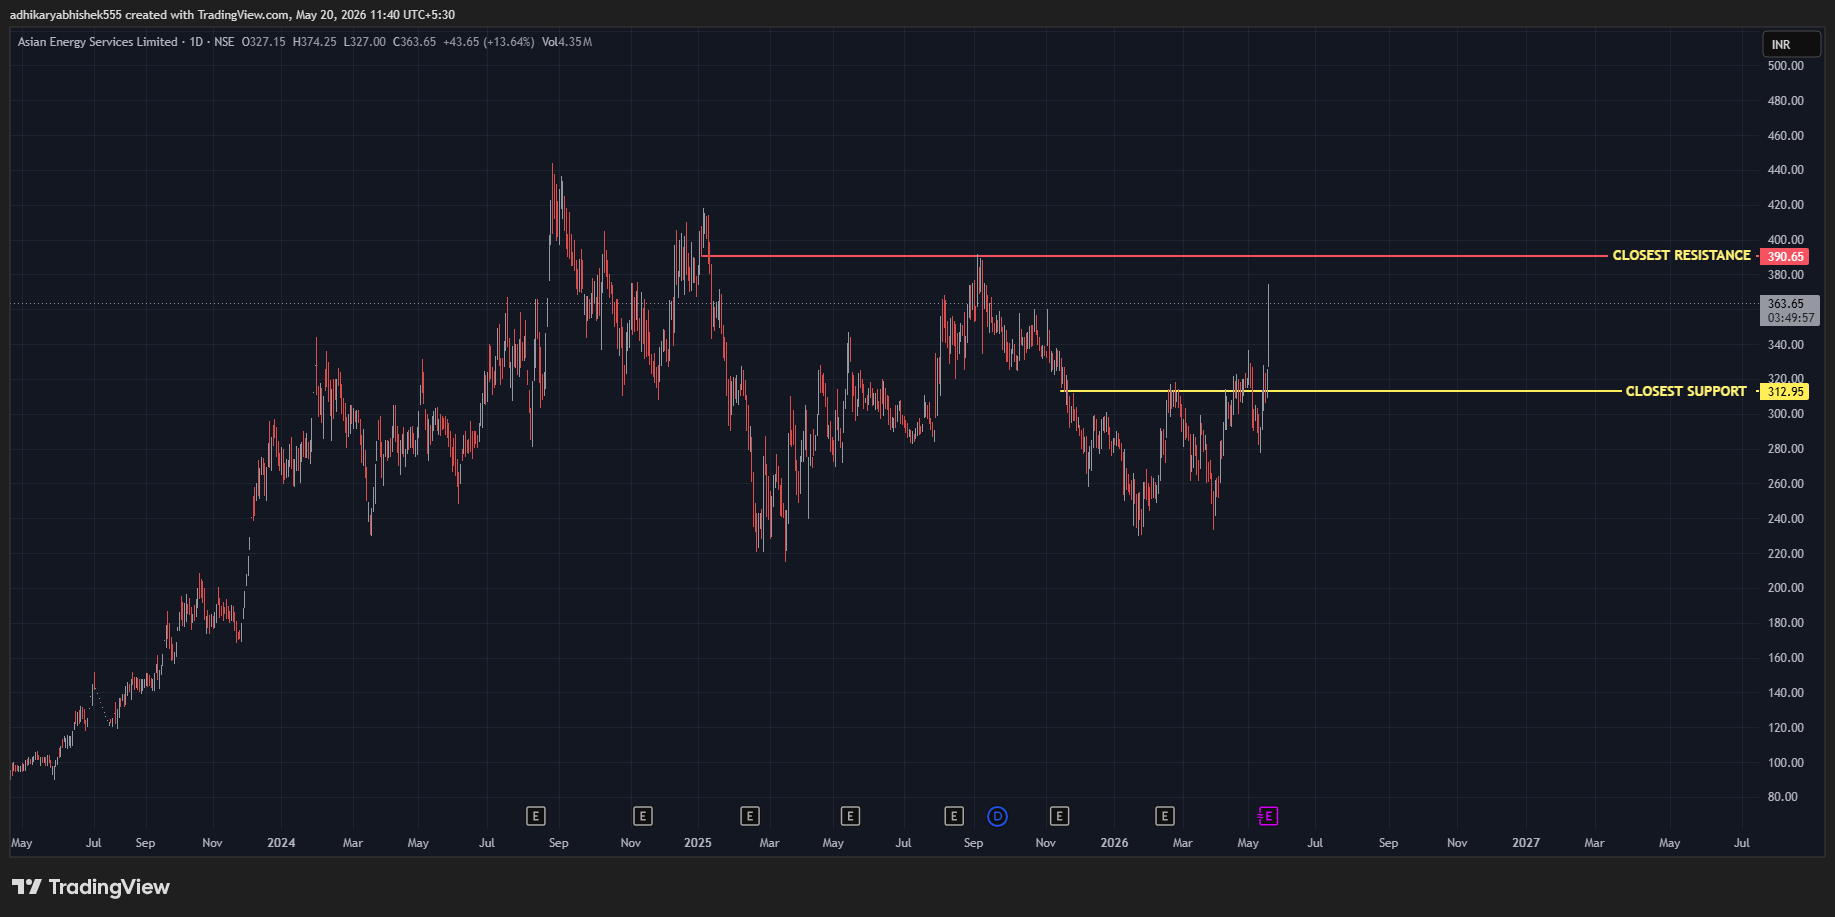Open the INR currency selector
Screen dimensions: 1835x917
(1791, 44)
